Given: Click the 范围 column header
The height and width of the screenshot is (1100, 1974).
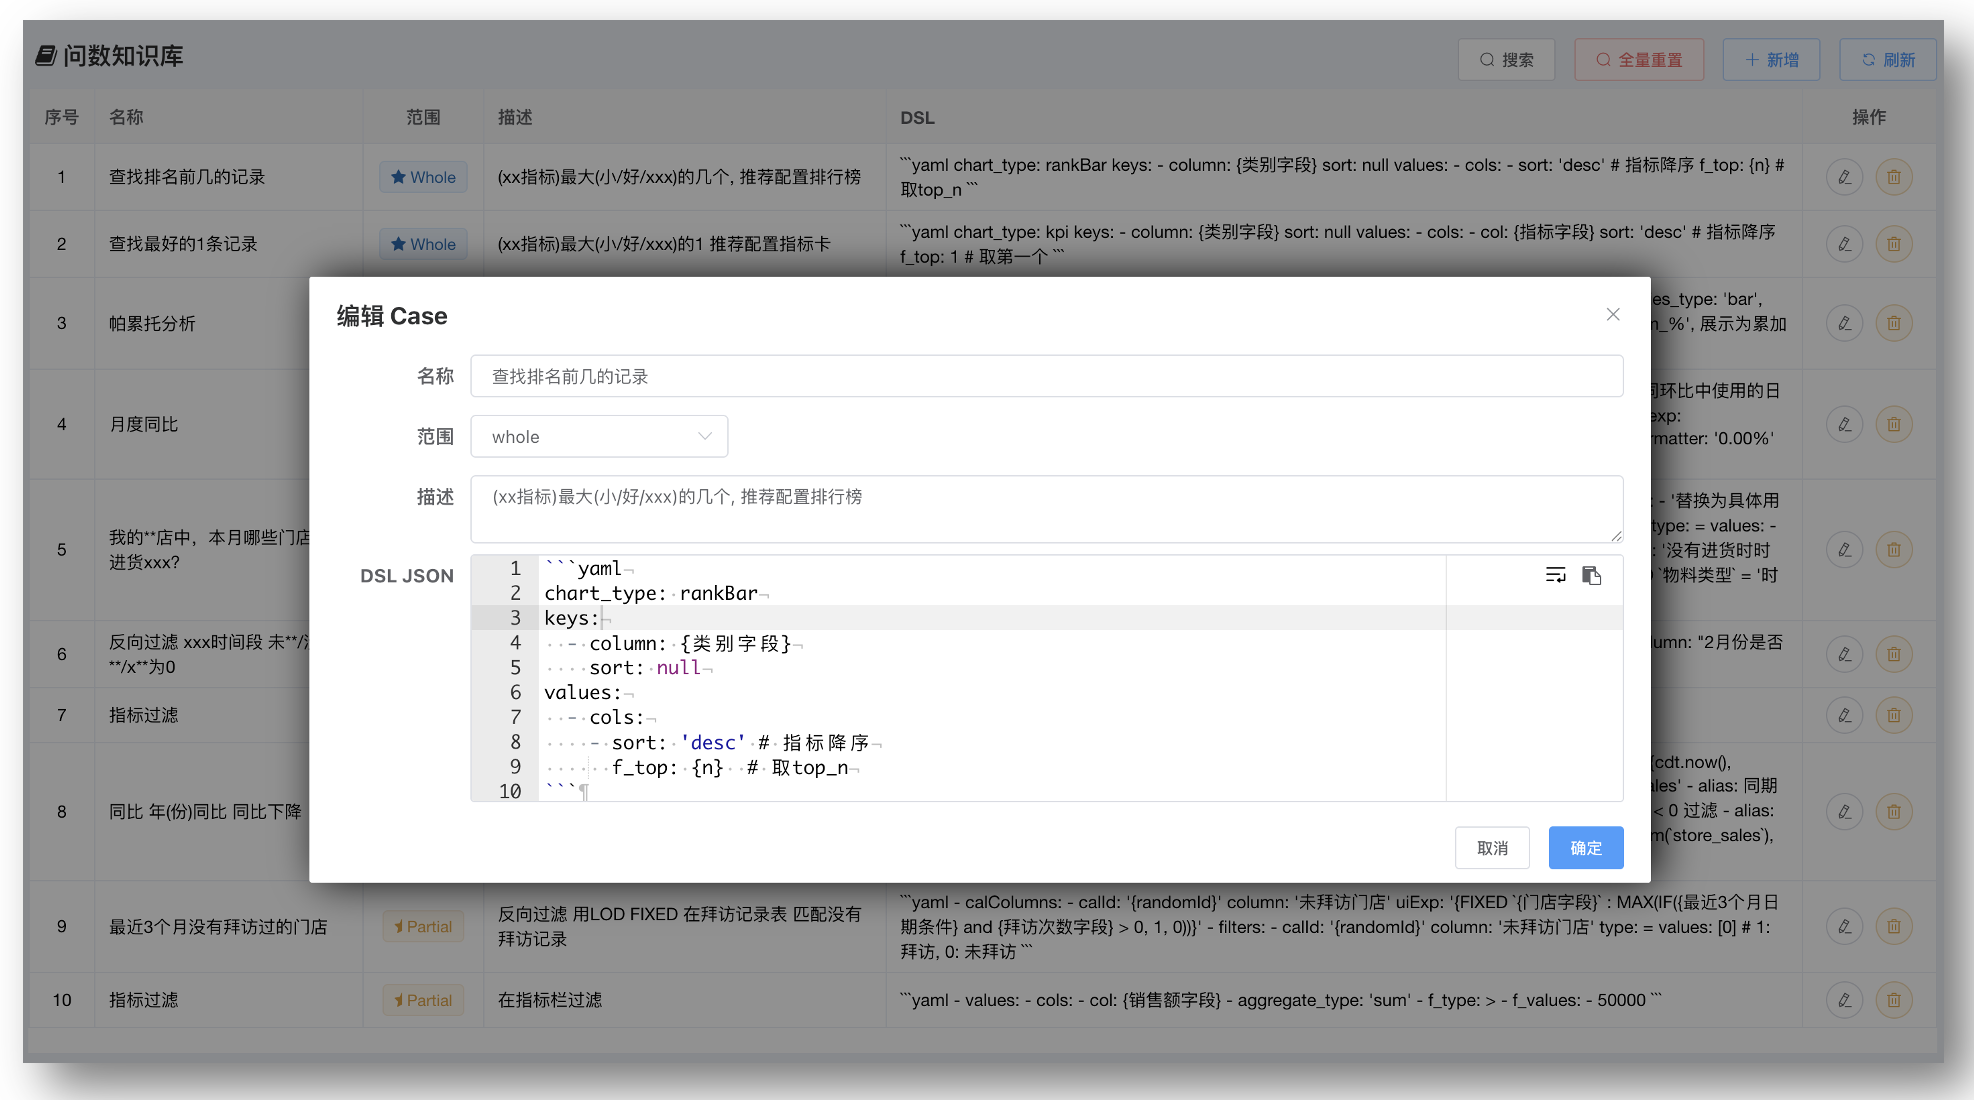Looking at the screenshot, I should pyautogui.click(x=423, y=117).
